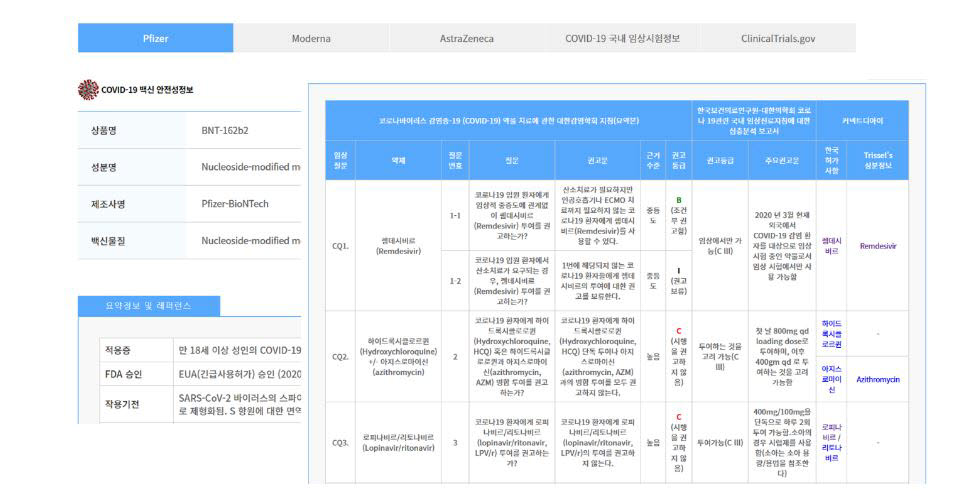974x499 pixels.
Task: Click the 렘데시비르 (Remdesivir) cell in 약제 column
Action: click(x=398, y=246)
